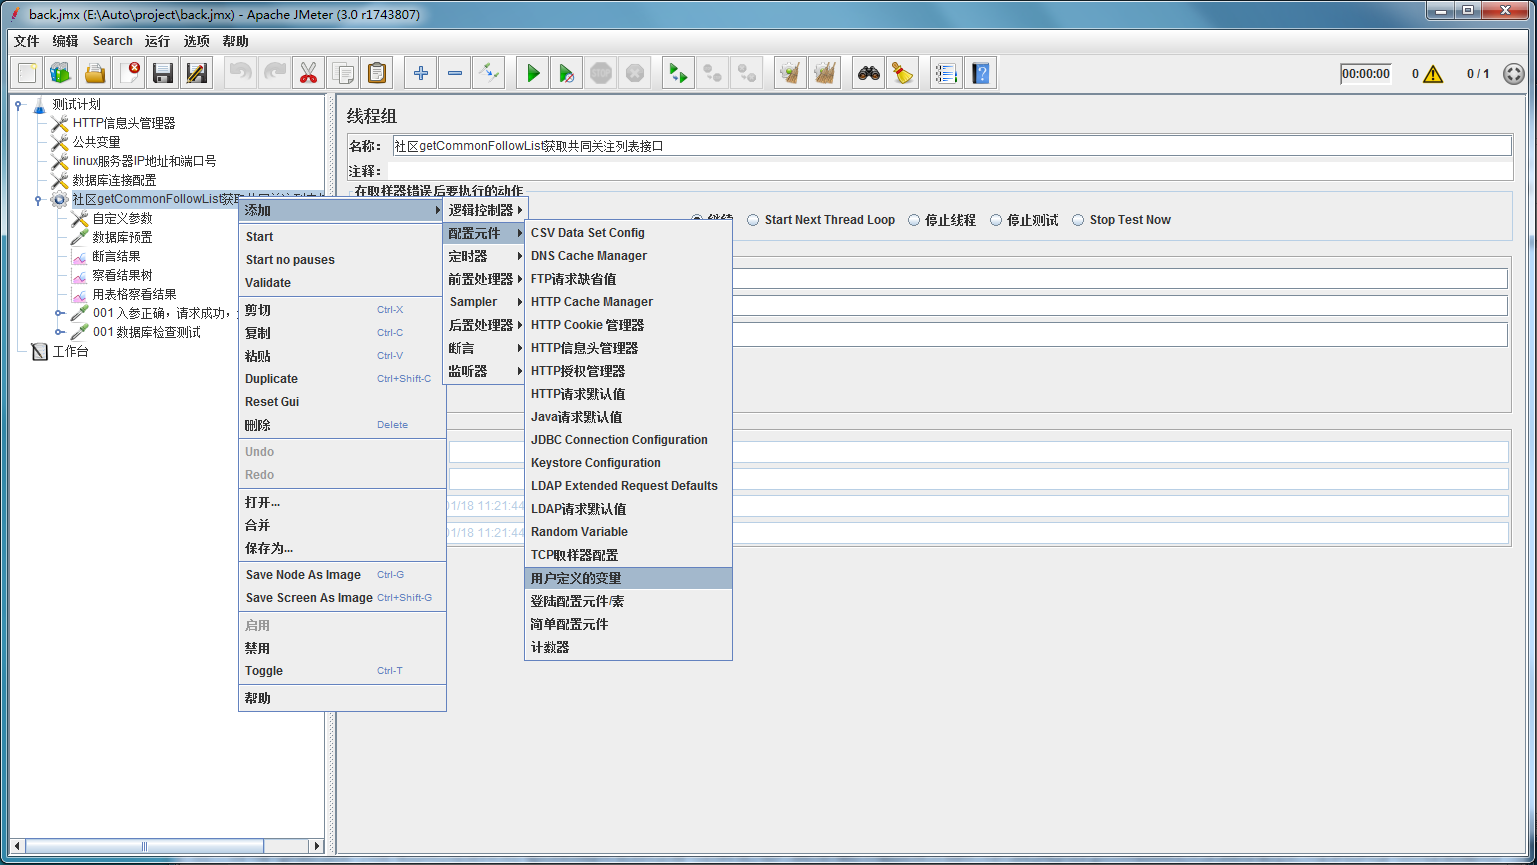Click the New test plan toolbar icon
The width and height of the screenshot is (1537, 865).
(x=27, y=73)
